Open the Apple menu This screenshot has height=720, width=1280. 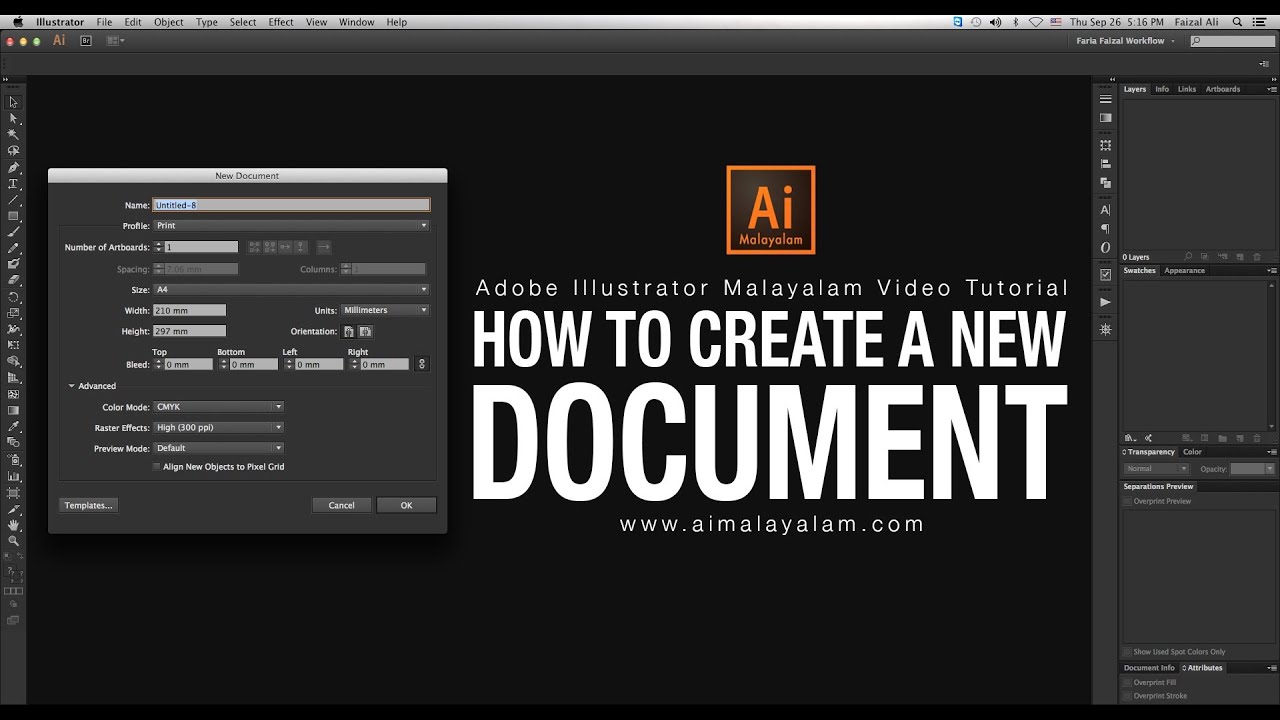18,22
